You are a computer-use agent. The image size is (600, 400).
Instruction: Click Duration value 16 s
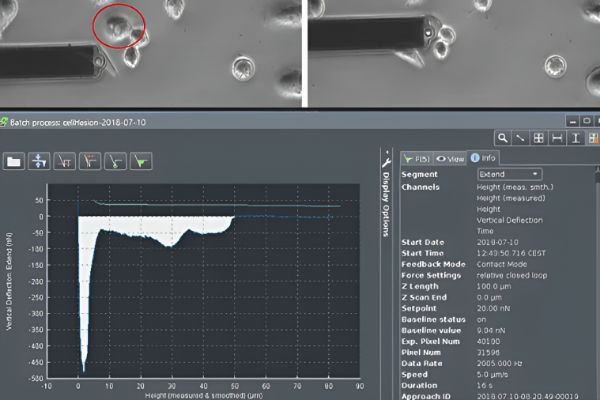(484, 385)
